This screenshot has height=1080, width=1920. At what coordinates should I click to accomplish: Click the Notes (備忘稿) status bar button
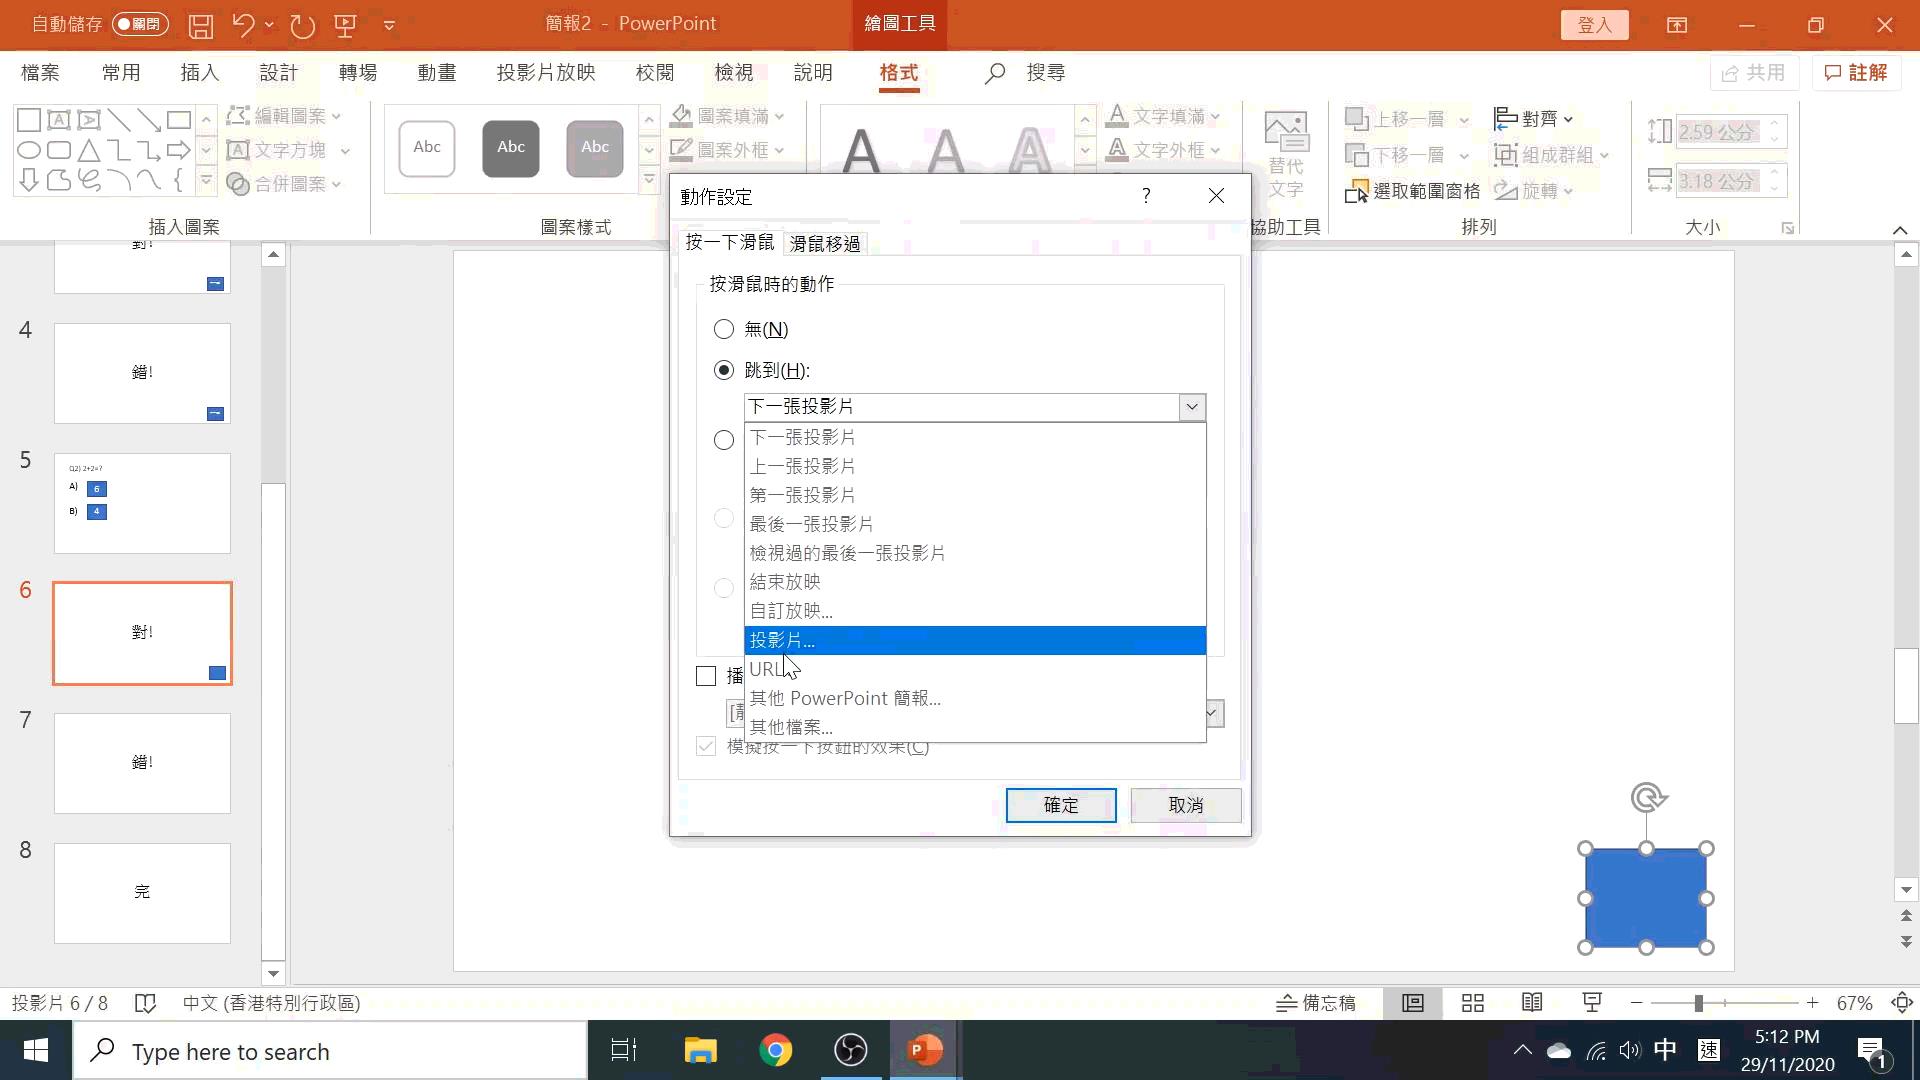[x=1317, y=1003]
